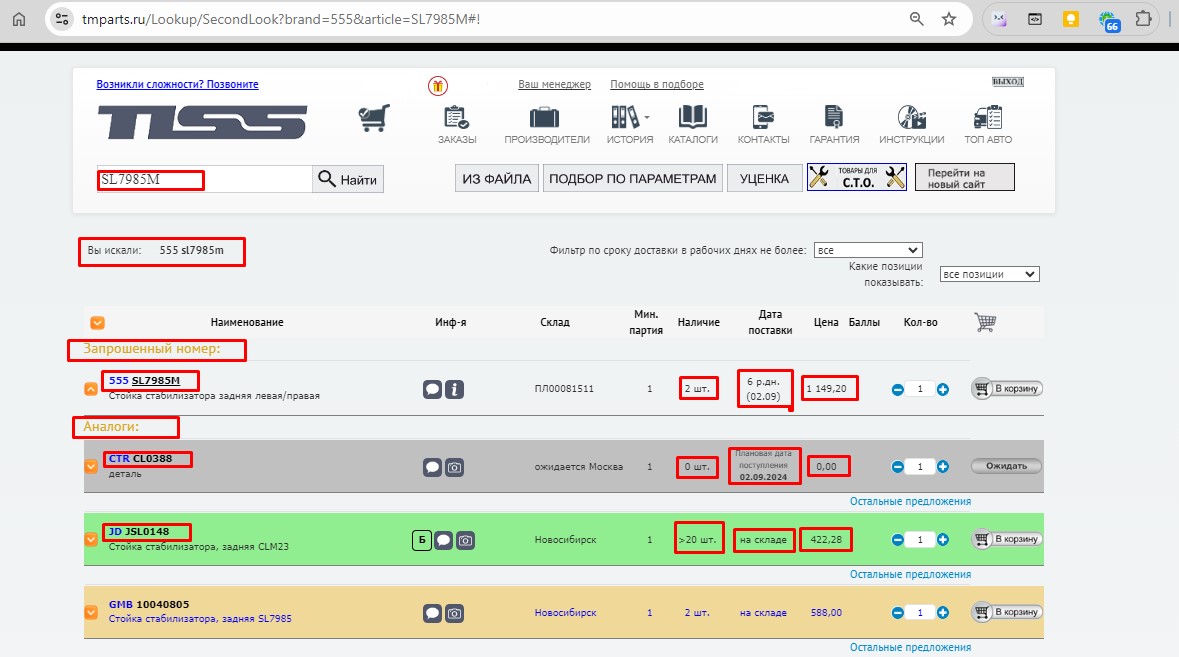Click the gift icon above Заказы
Viewport: 1179px width, 657px height.
click(438, 86)
